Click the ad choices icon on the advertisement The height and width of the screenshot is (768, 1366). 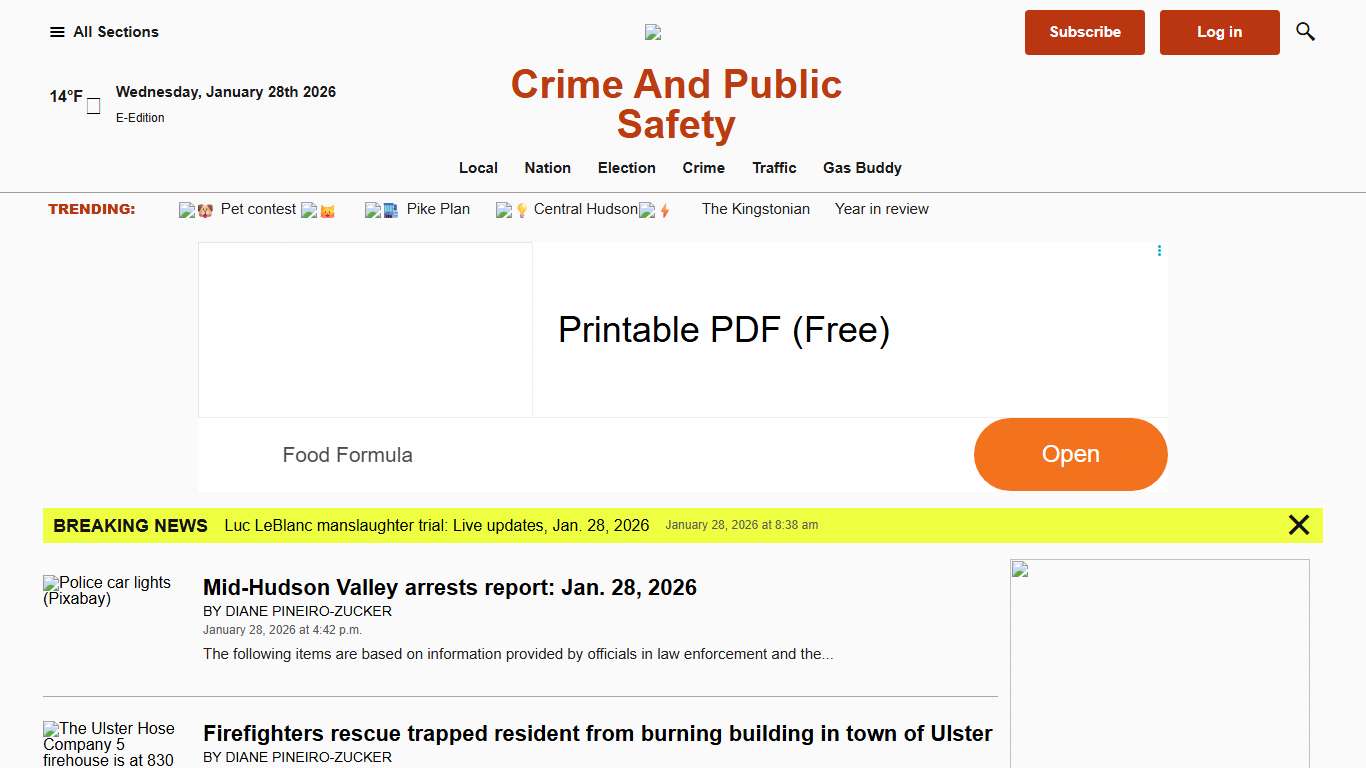[x=1158, y=250]
